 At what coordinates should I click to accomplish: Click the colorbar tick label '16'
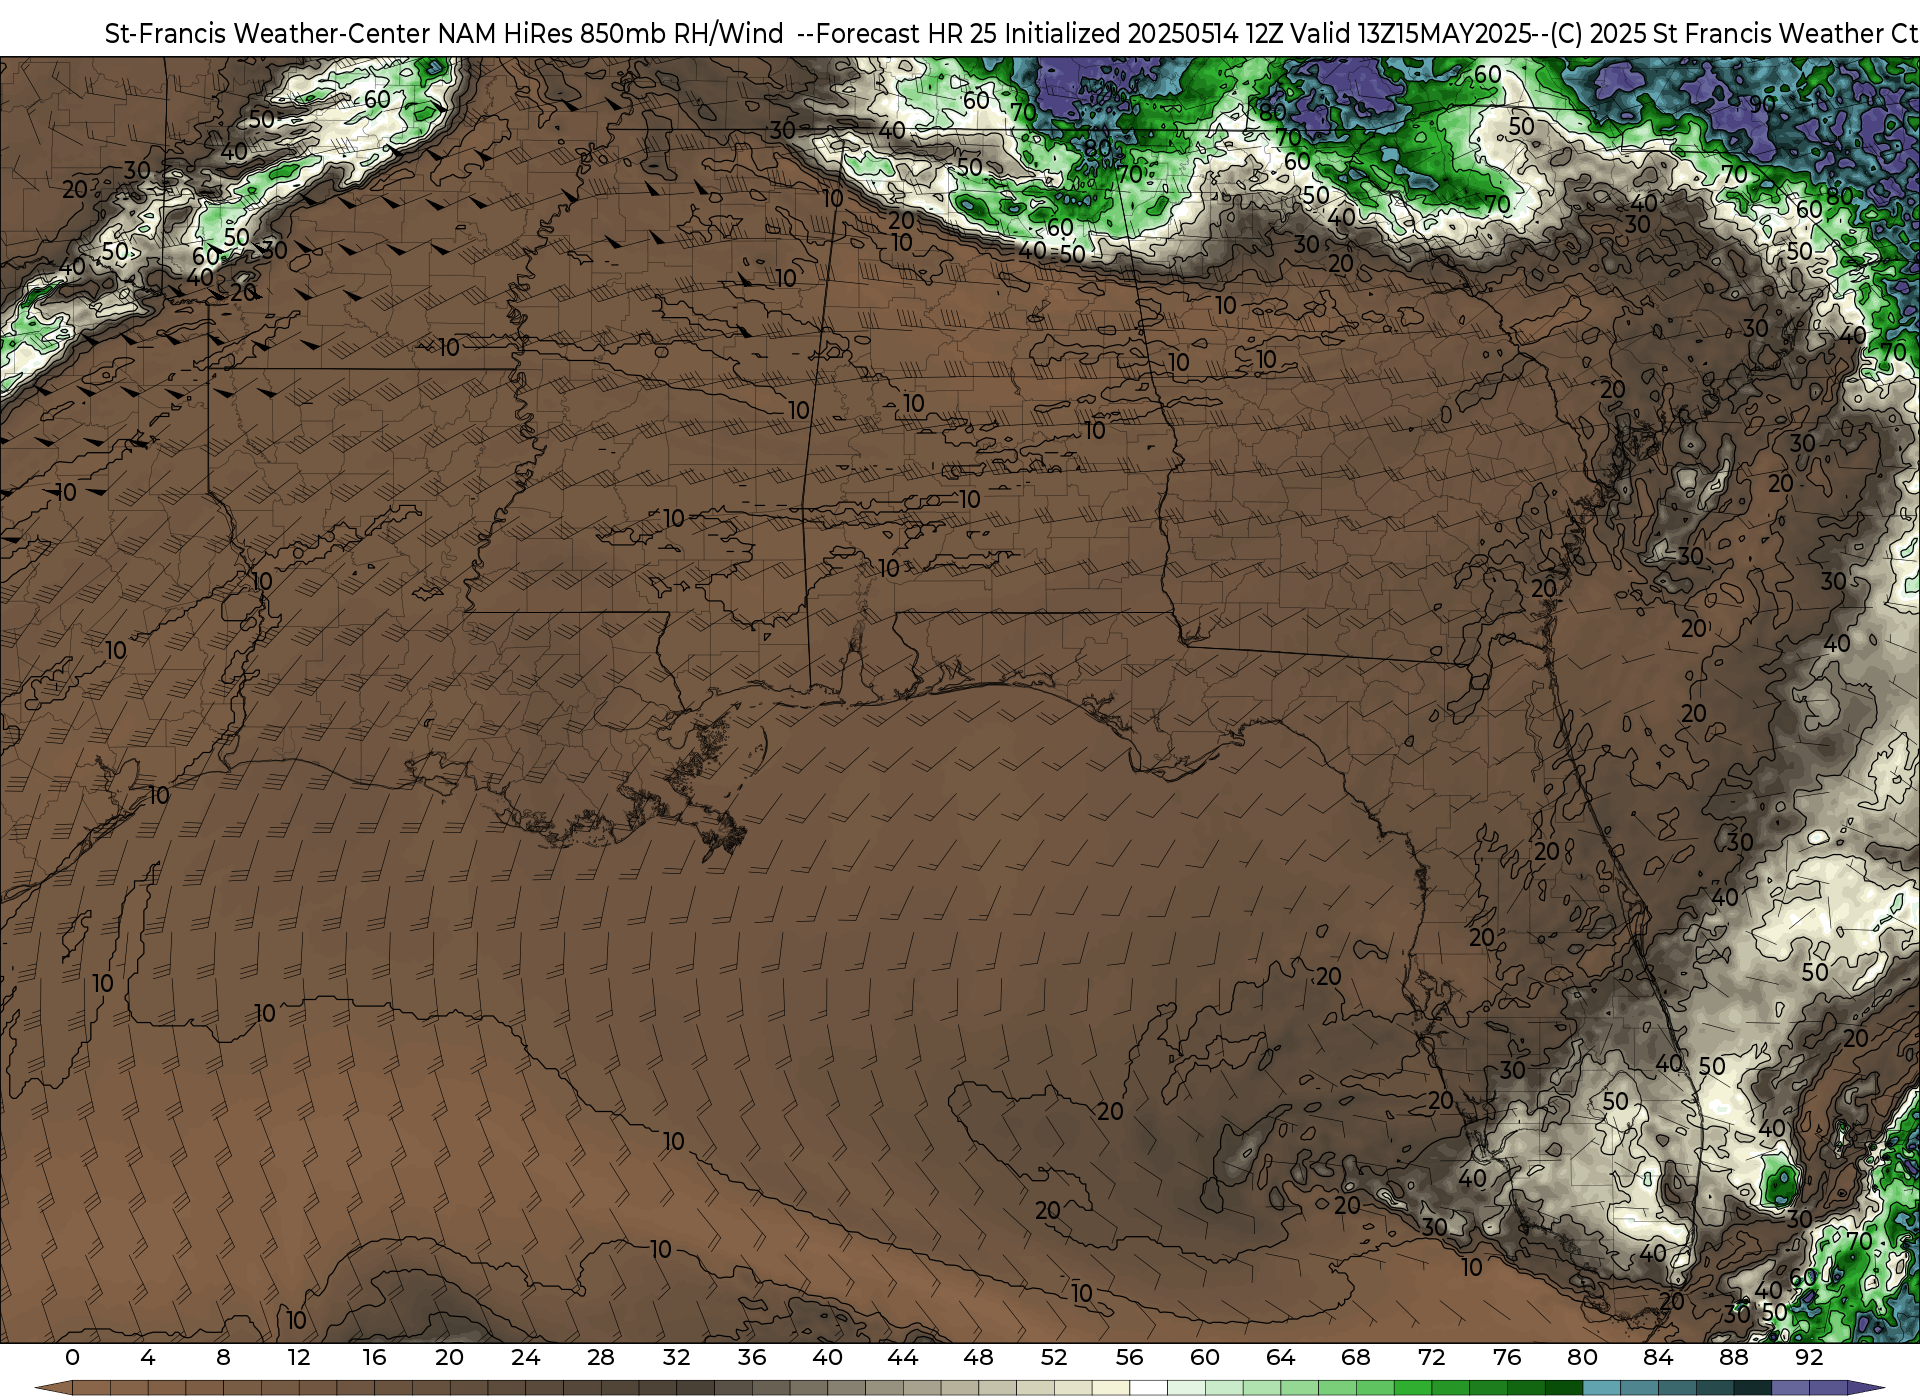coord(374,1358)
